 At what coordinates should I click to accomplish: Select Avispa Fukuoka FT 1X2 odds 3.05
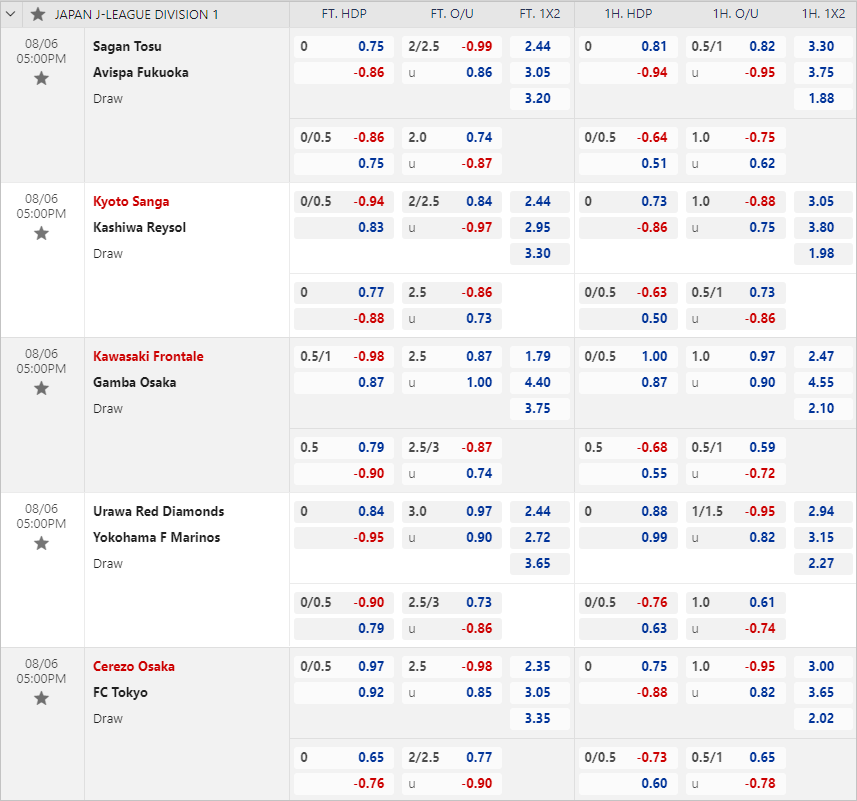(x=539, y=73)
